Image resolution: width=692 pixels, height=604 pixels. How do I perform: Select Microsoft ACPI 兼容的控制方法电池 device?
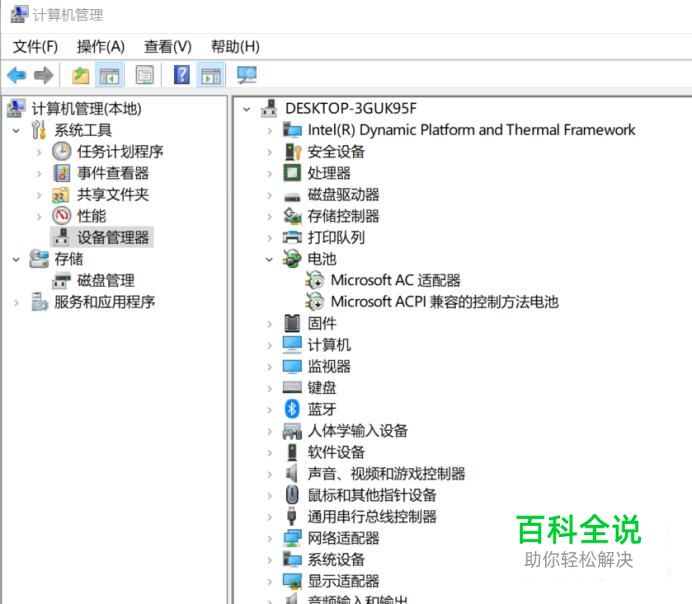point(445,302)
